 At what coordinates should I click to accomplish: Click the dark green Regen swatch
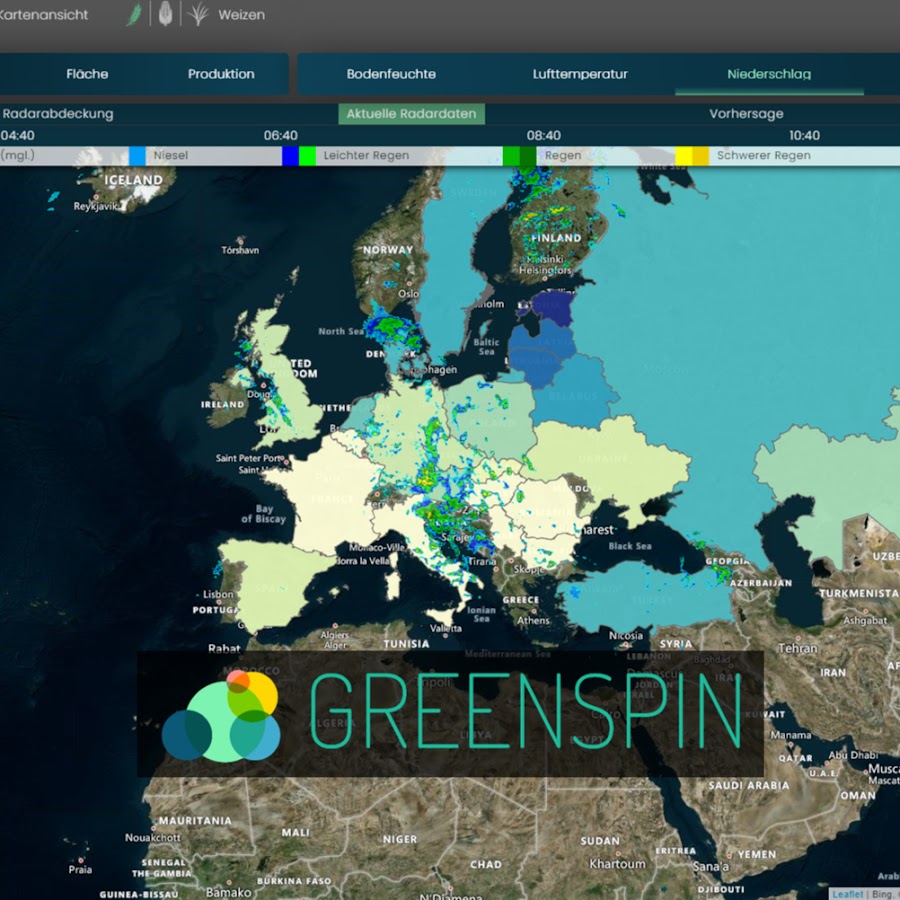pyautogui.click(x=528, y=156)
